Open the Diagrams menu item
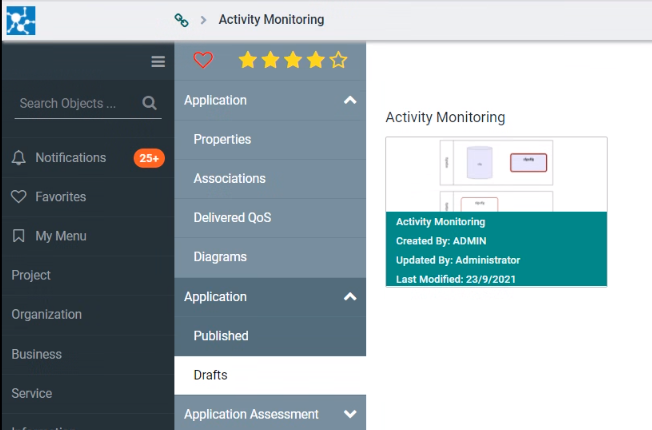The width and height of the screenshot is (652, 430). (220, 257)
